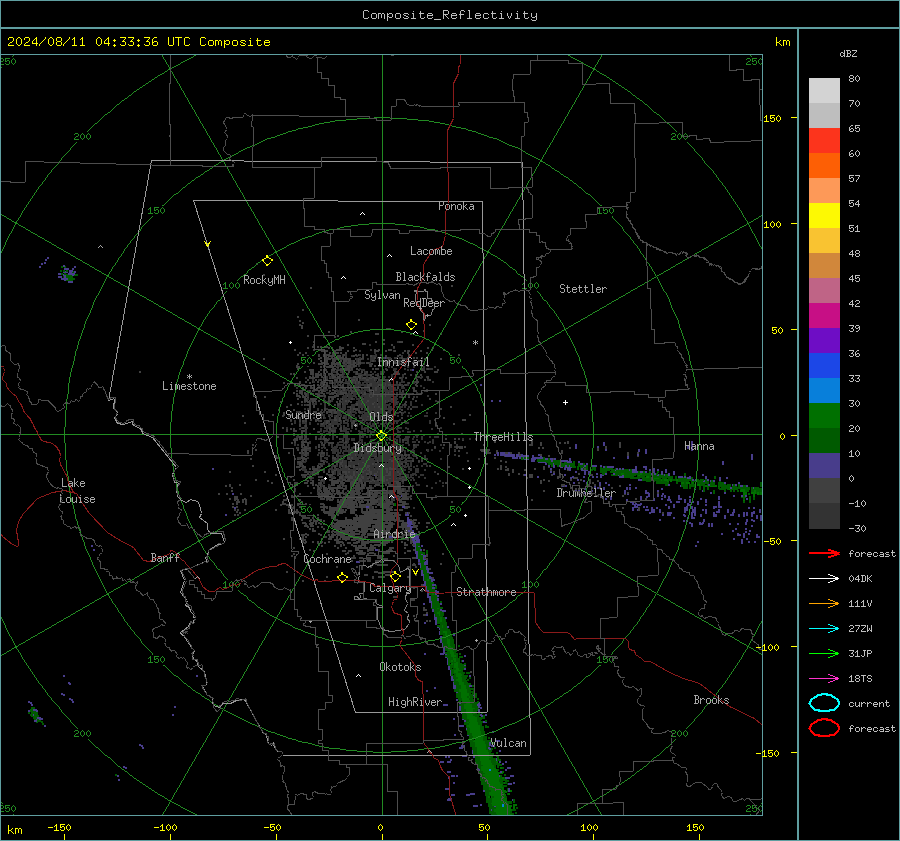Click the Drumheller town label
This screenshot has height=841, width=900.
[x=585, y=493]
